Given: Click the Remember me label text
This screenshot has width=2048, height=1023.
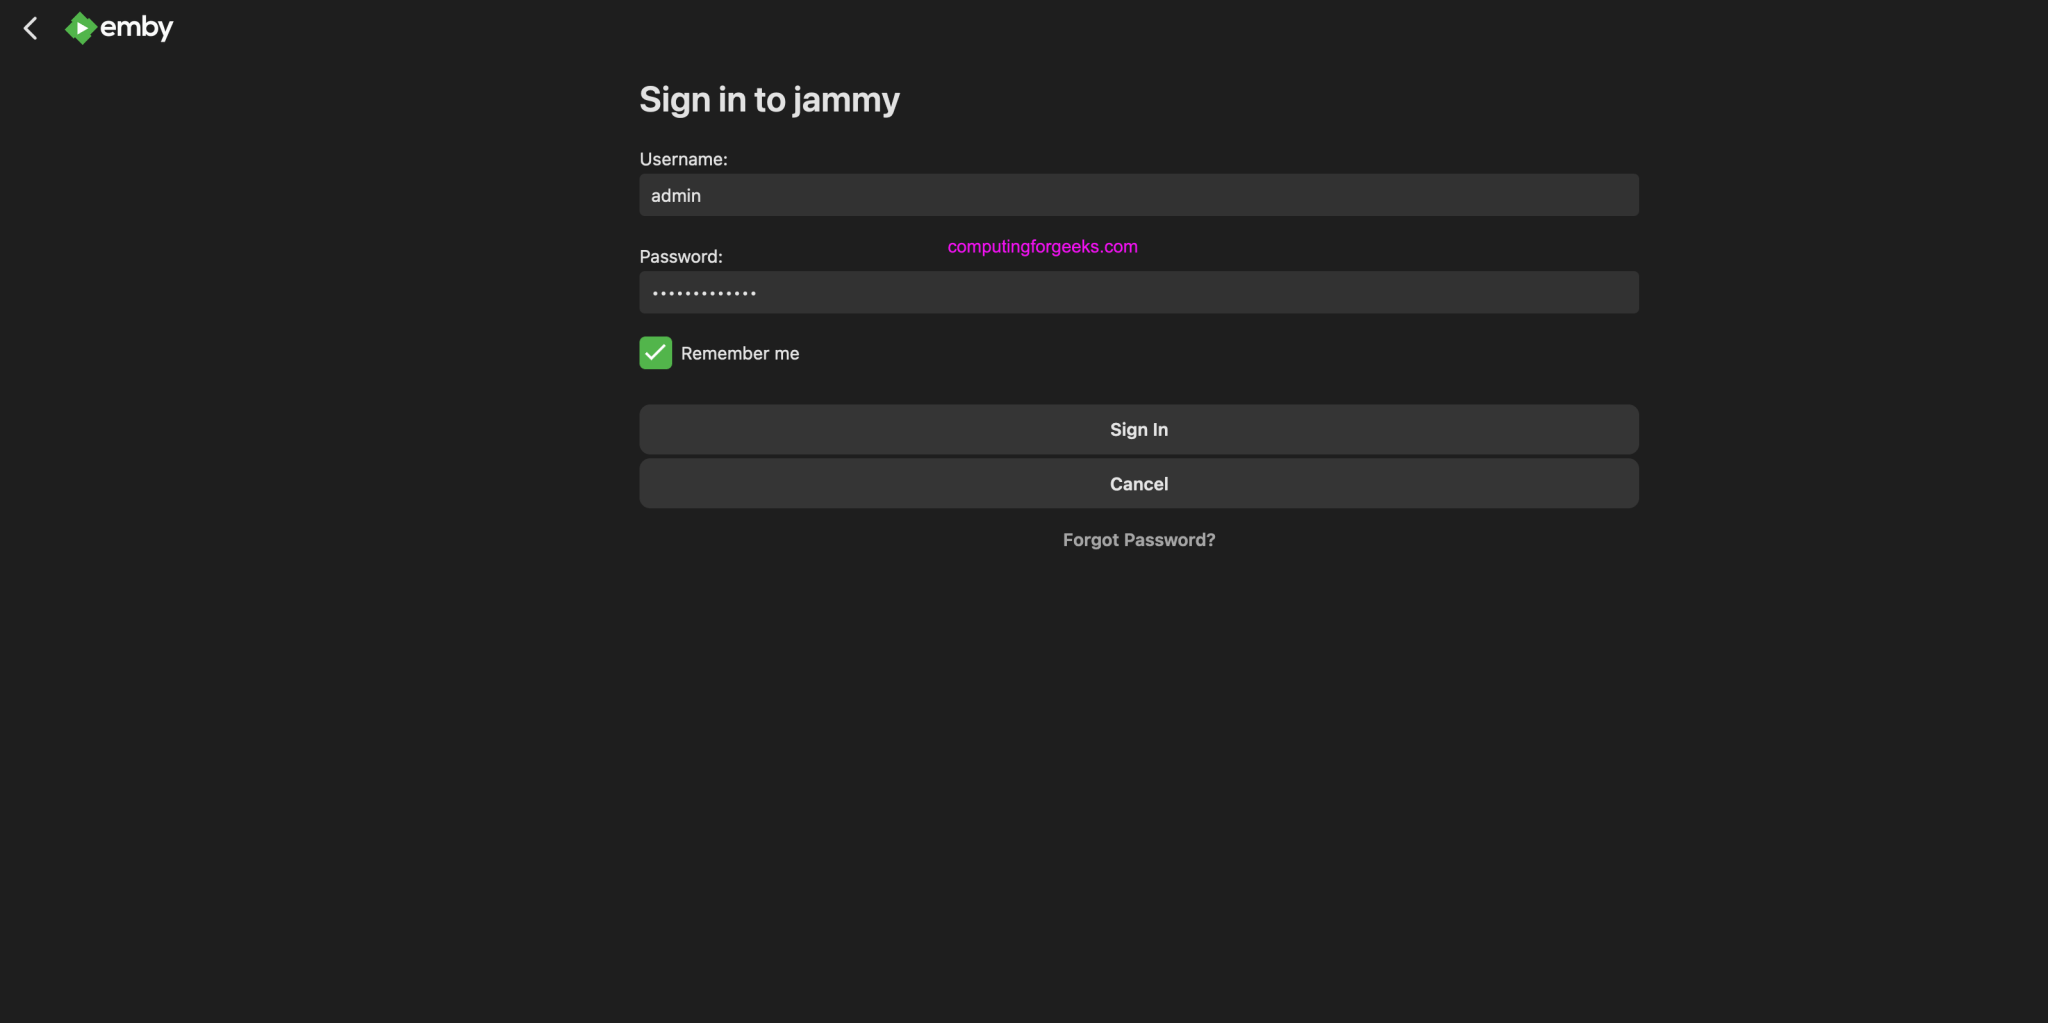Looking at the screenshot, I should pos(740,352).
